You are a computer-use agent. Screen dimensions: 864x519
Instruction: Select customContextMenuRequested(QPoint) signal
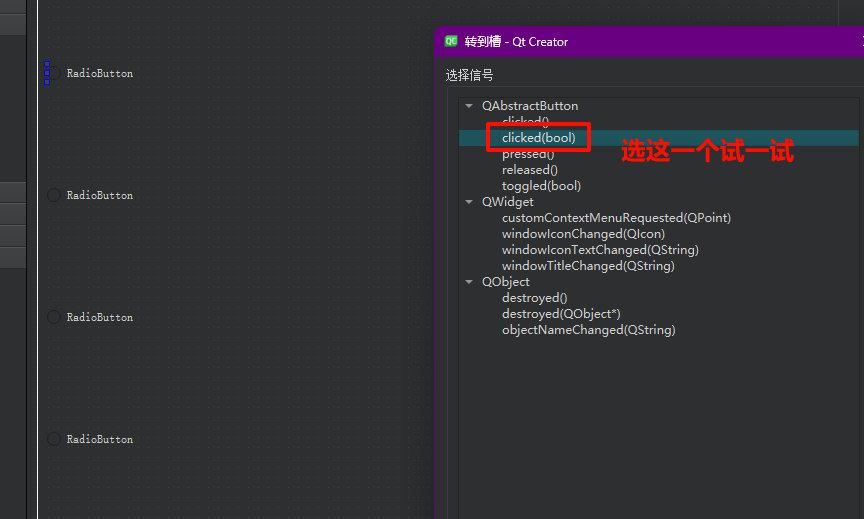[x=616, y=218]
